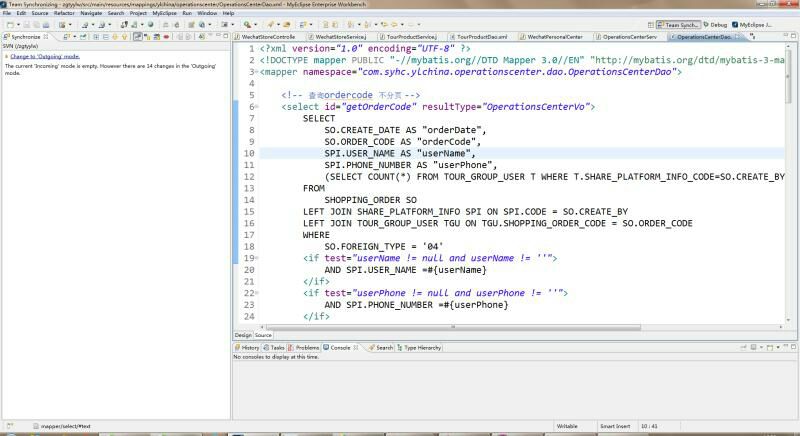Switch to Design view tab

(x=243, y=335)
